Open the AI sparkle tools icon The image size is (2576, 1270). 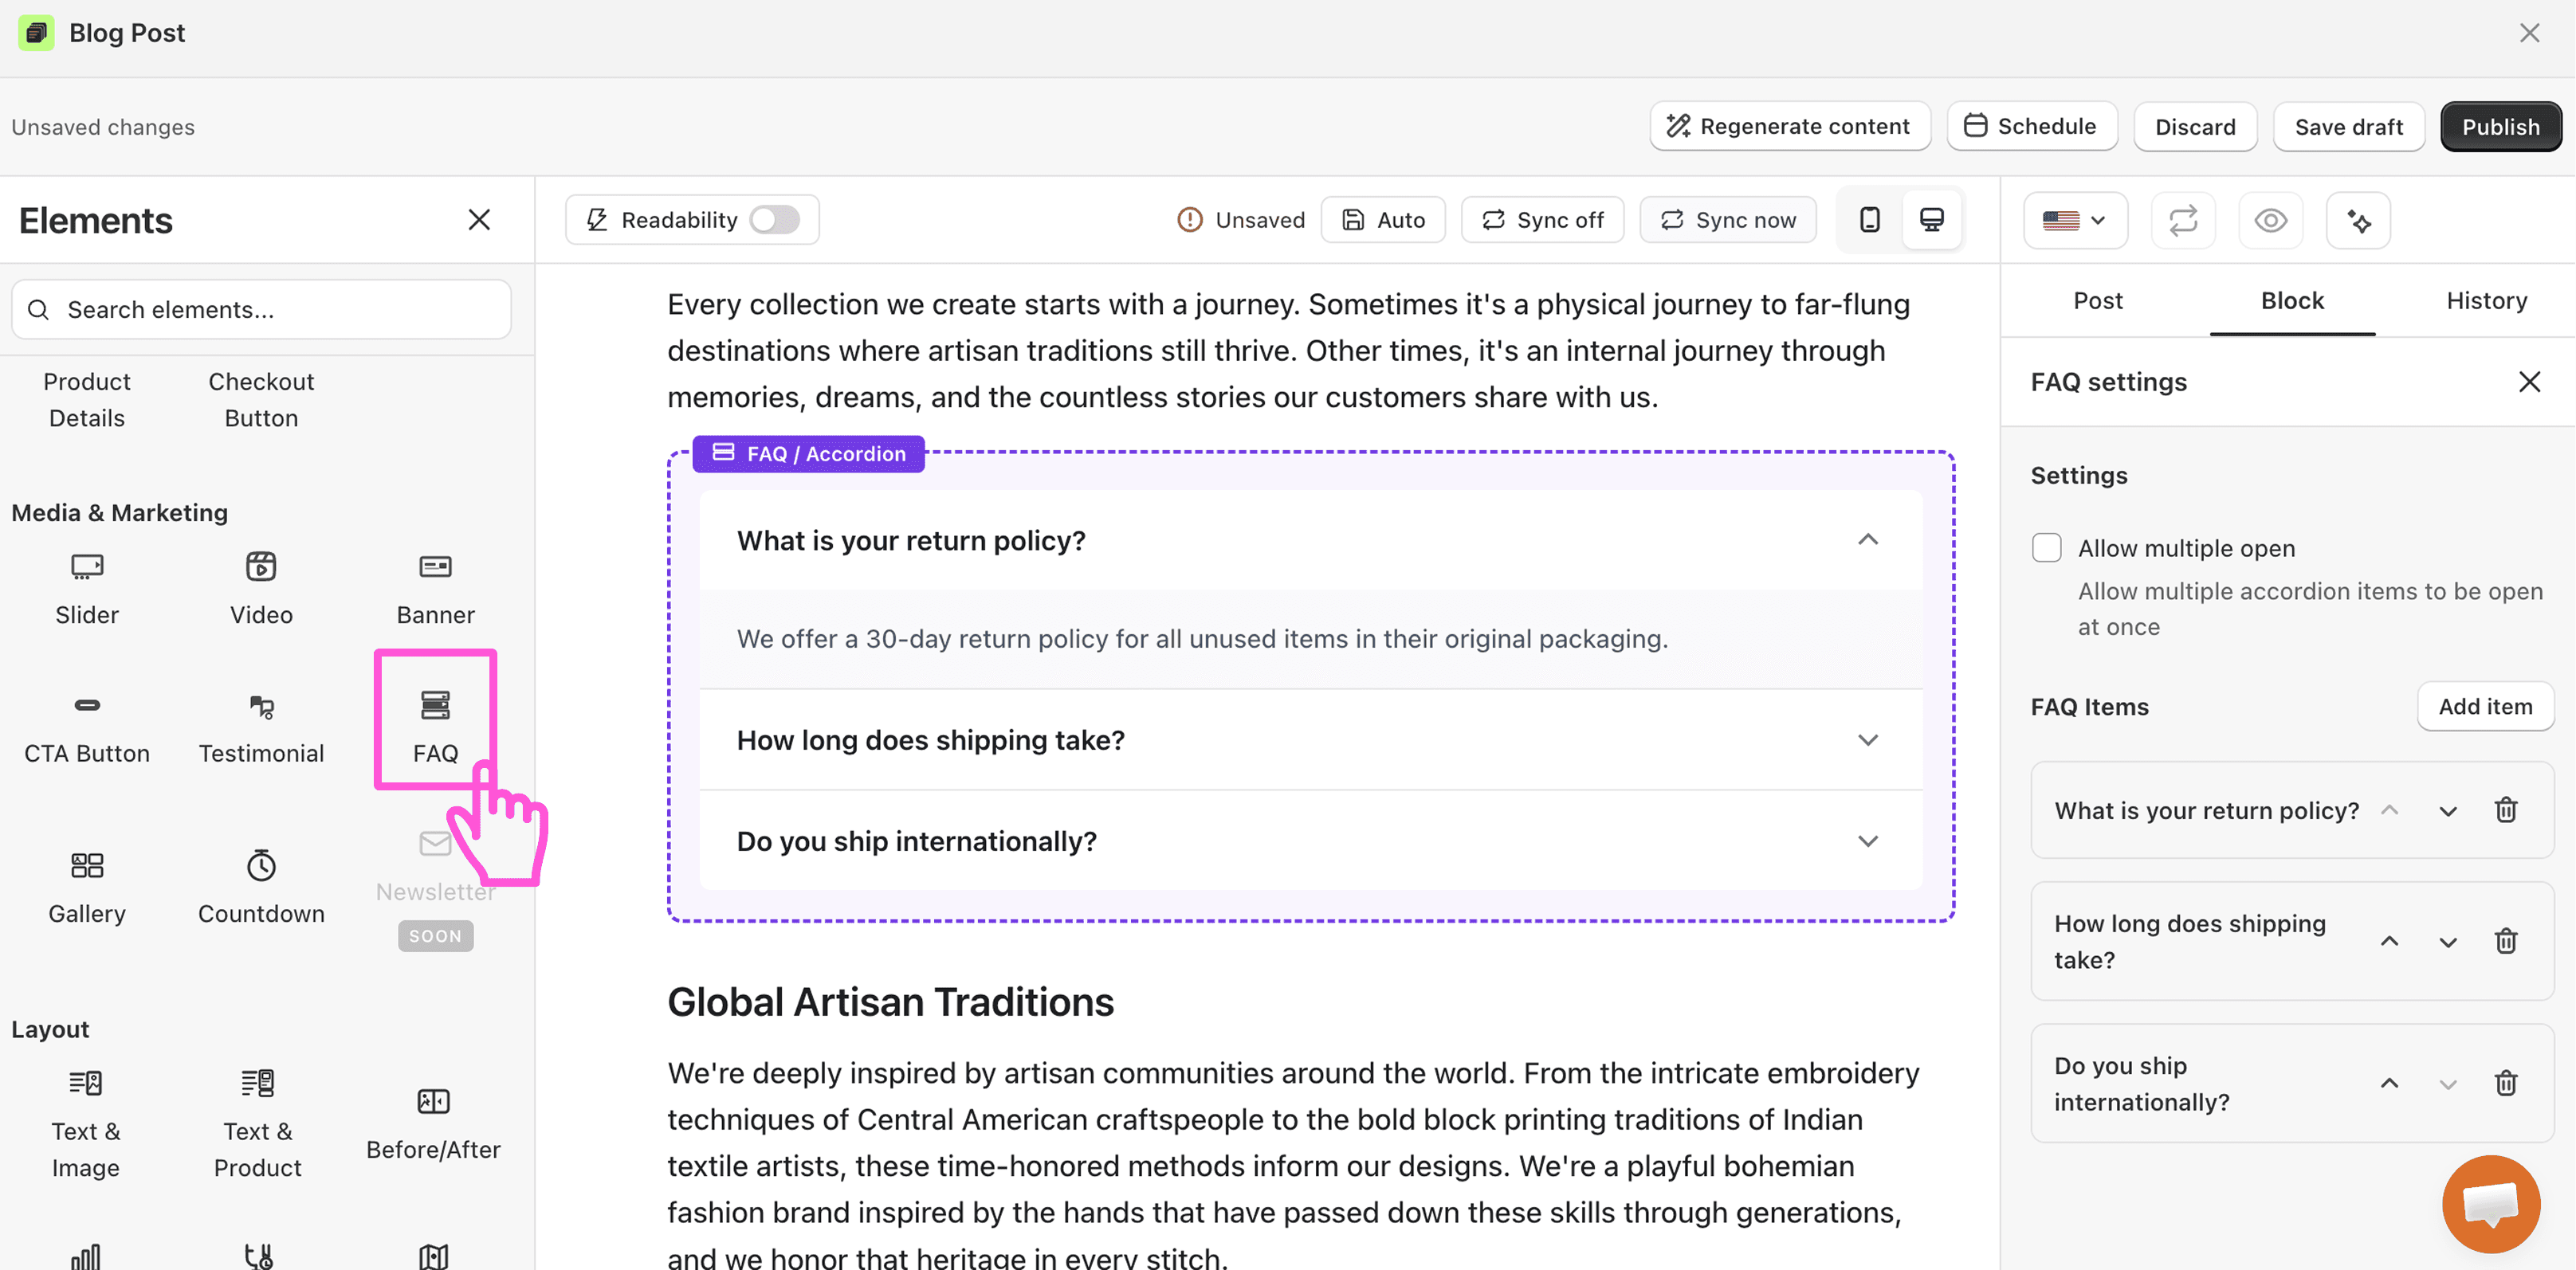[x=2358, y=220]
